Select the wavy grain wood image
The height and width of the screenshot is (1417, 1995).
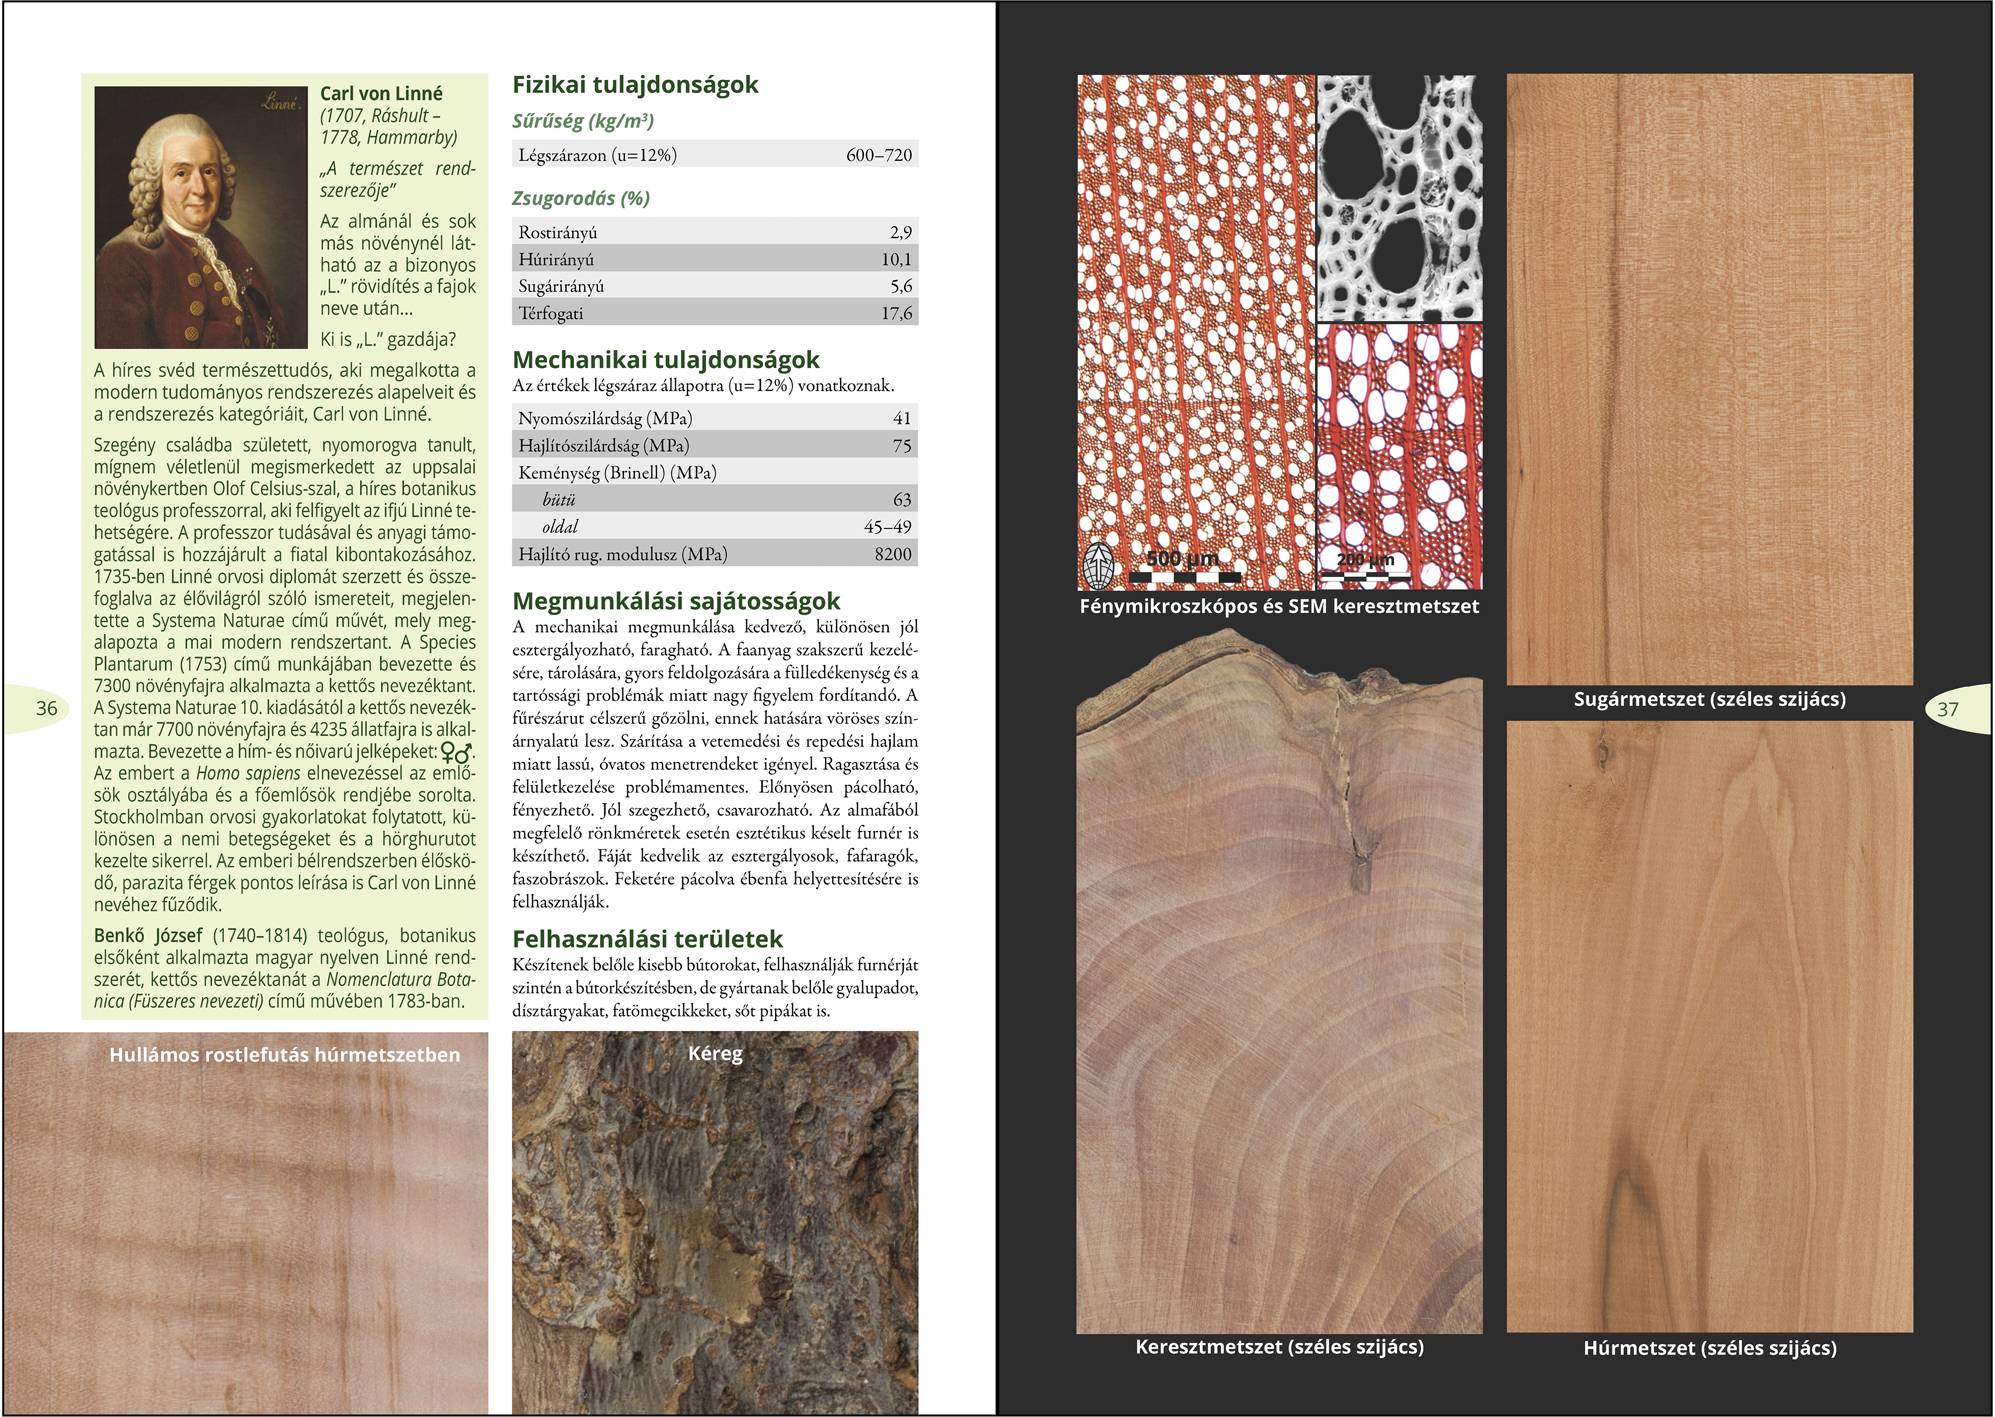point(245,1223)
